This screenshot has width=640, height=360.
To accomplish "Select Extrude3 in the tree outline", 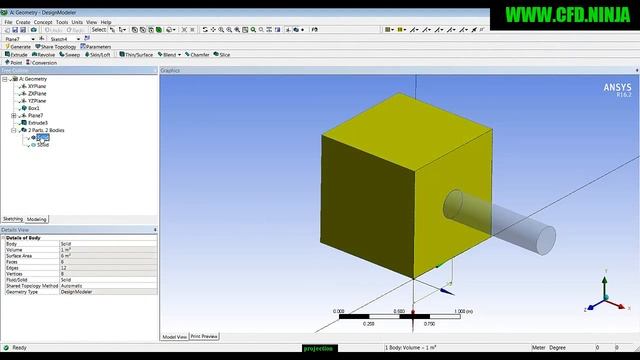I will point(38,123).
